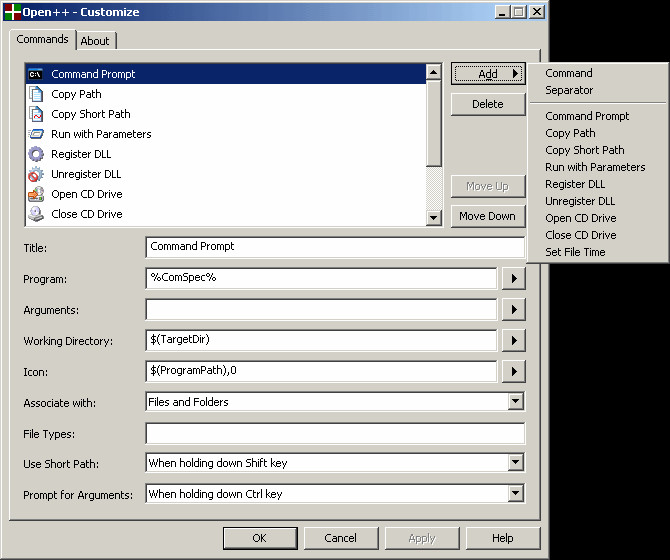Click the Copy Short Path icon

point(36,114)
